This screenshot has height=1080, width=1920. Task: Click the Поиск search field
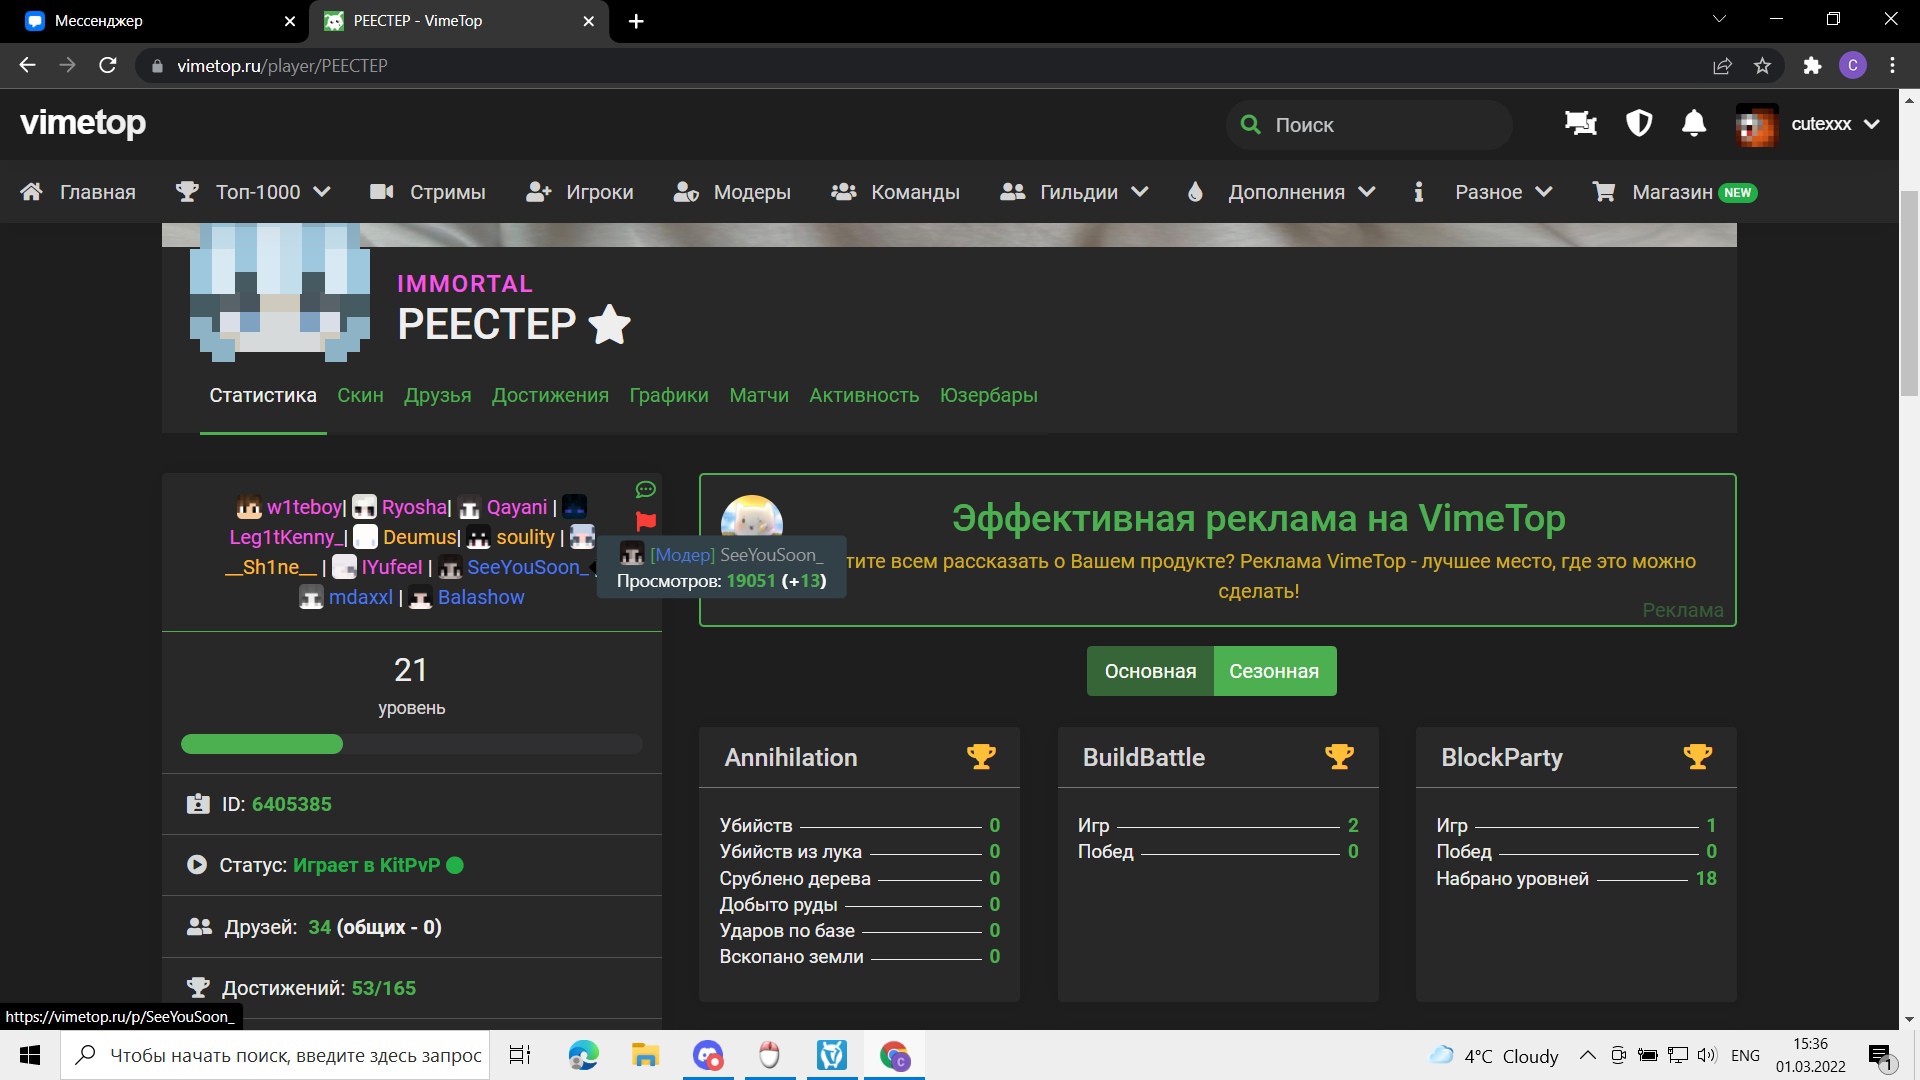pyautogui.click(x=1369, y=125)
